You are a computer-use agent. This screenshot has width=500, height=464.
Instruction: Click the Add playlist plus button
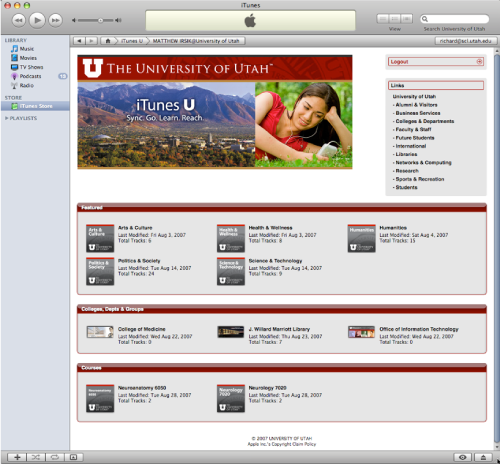17,457
